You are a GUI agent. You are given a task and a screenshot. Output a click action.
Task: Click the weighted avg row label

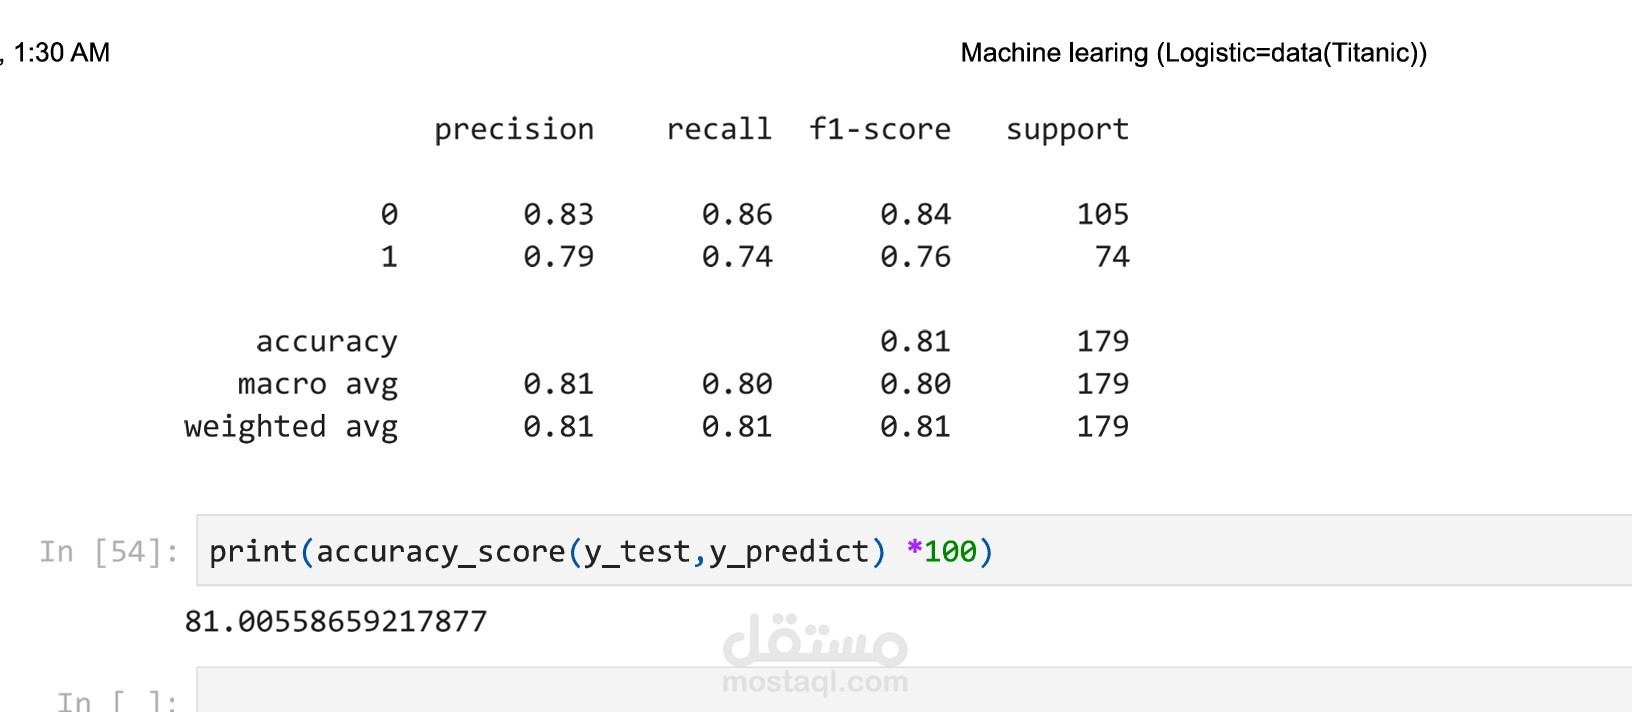click(291, 428)
